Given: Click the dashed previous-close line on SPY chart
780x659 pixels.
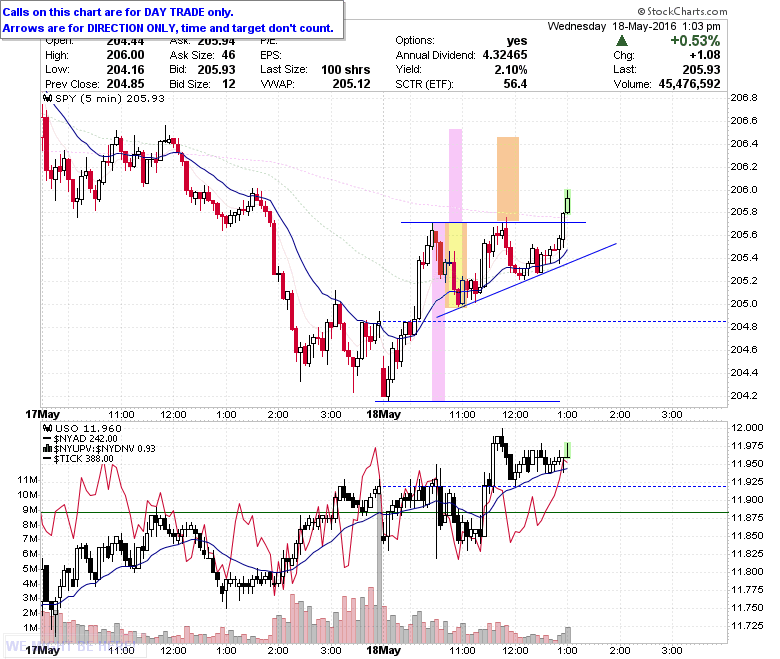Looking at the screenshot, I should click(555, 322).
